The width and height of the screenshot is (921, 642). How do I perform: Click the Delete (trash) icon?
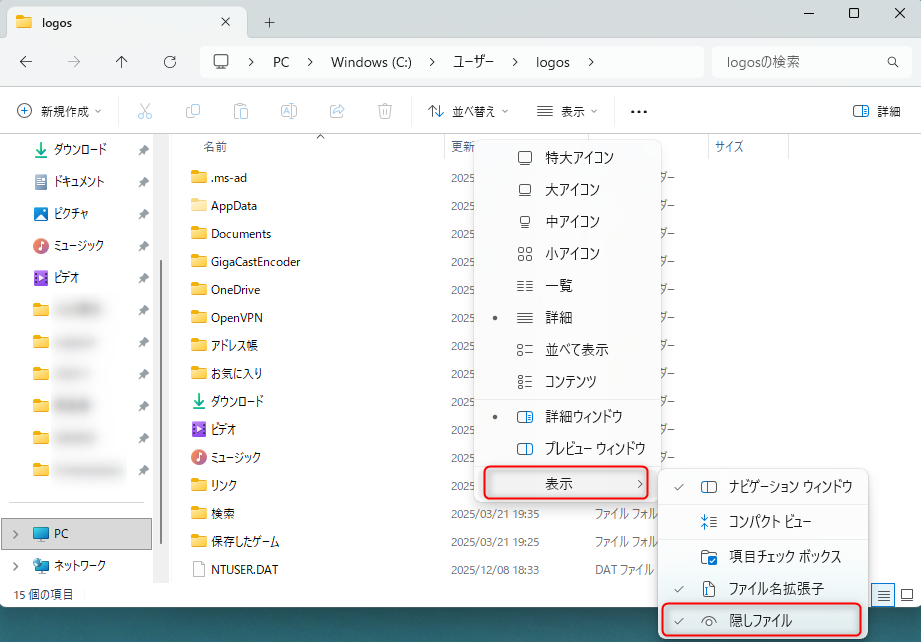[385, 111]
